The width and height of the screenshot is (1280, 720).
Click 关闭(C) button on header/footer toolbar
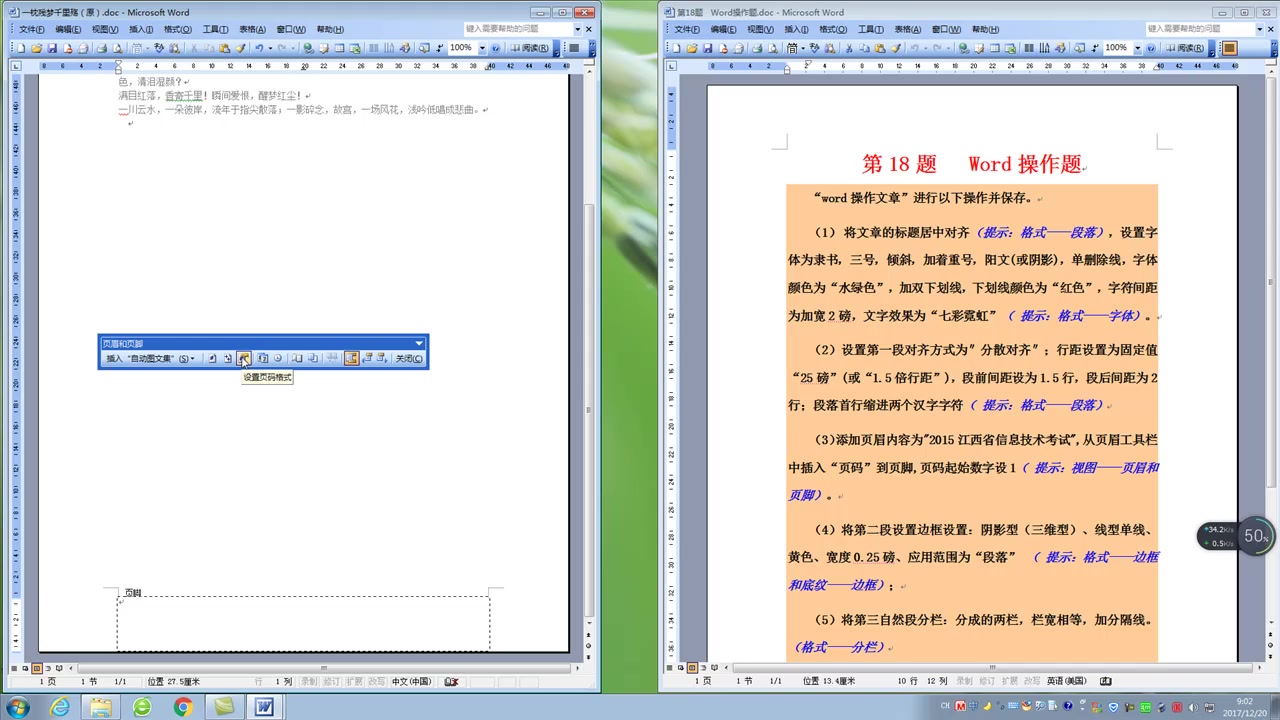409,358
